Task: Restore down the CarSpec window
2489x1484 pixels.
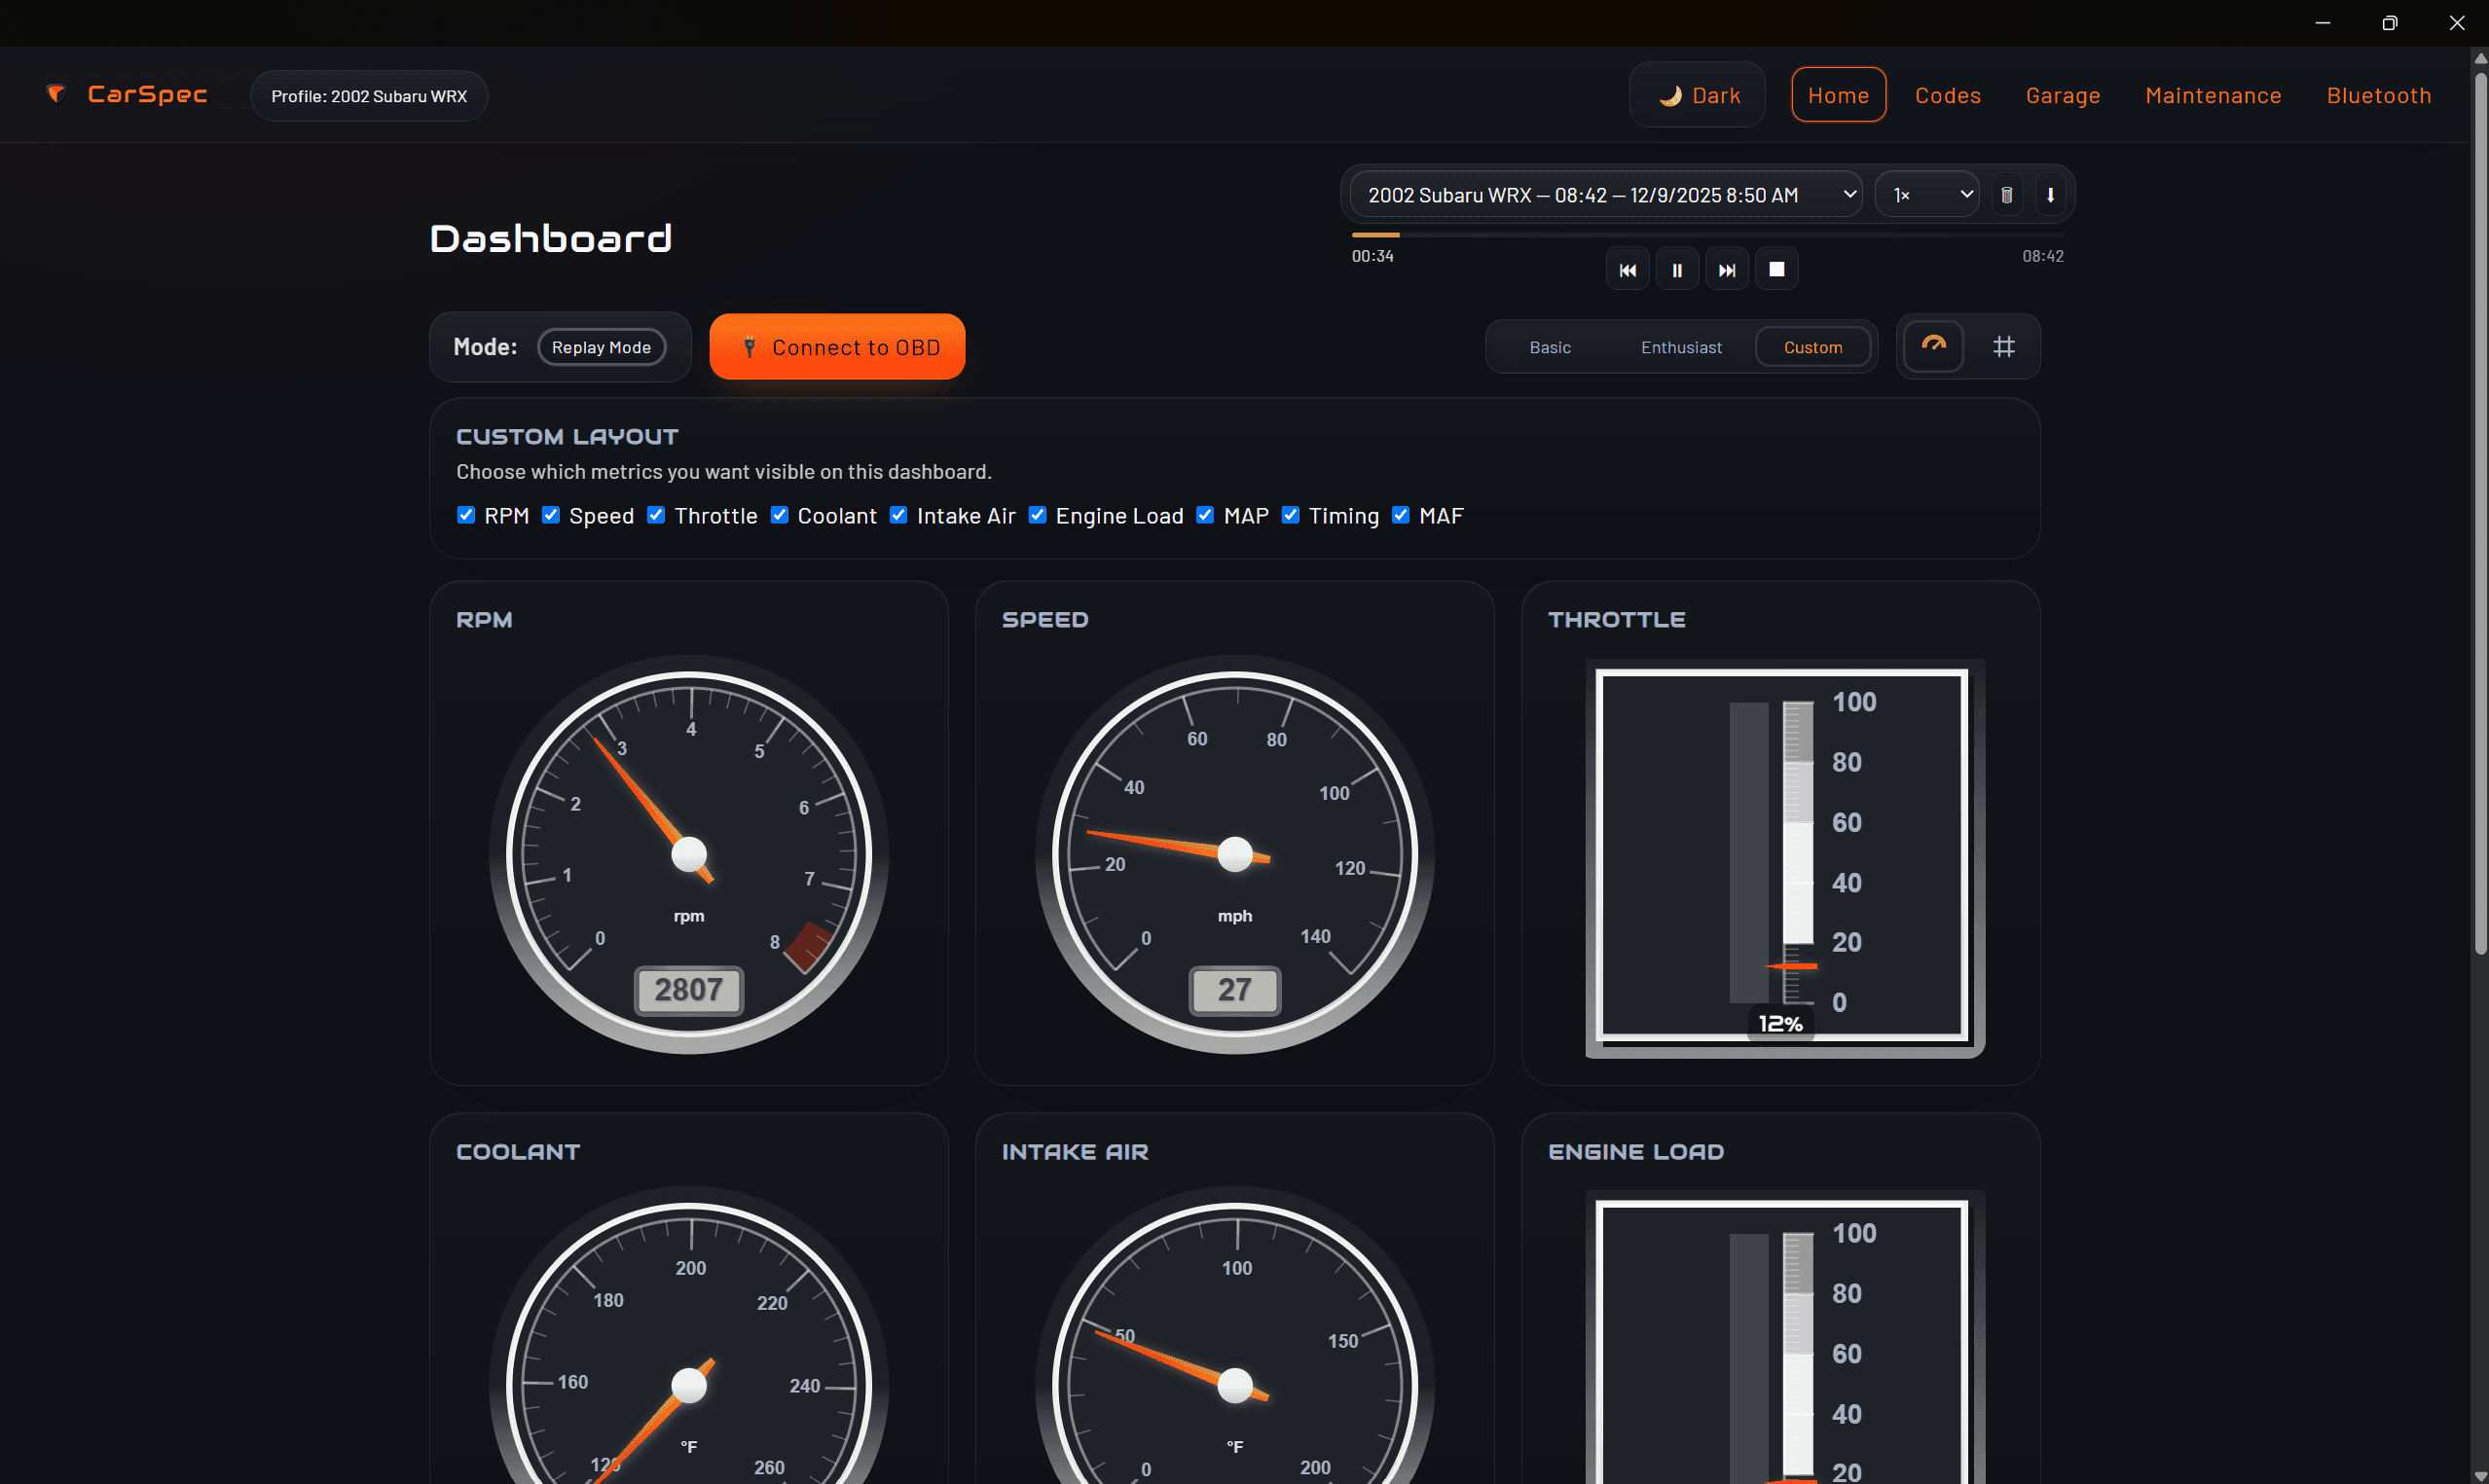Action: point(2389,23)
